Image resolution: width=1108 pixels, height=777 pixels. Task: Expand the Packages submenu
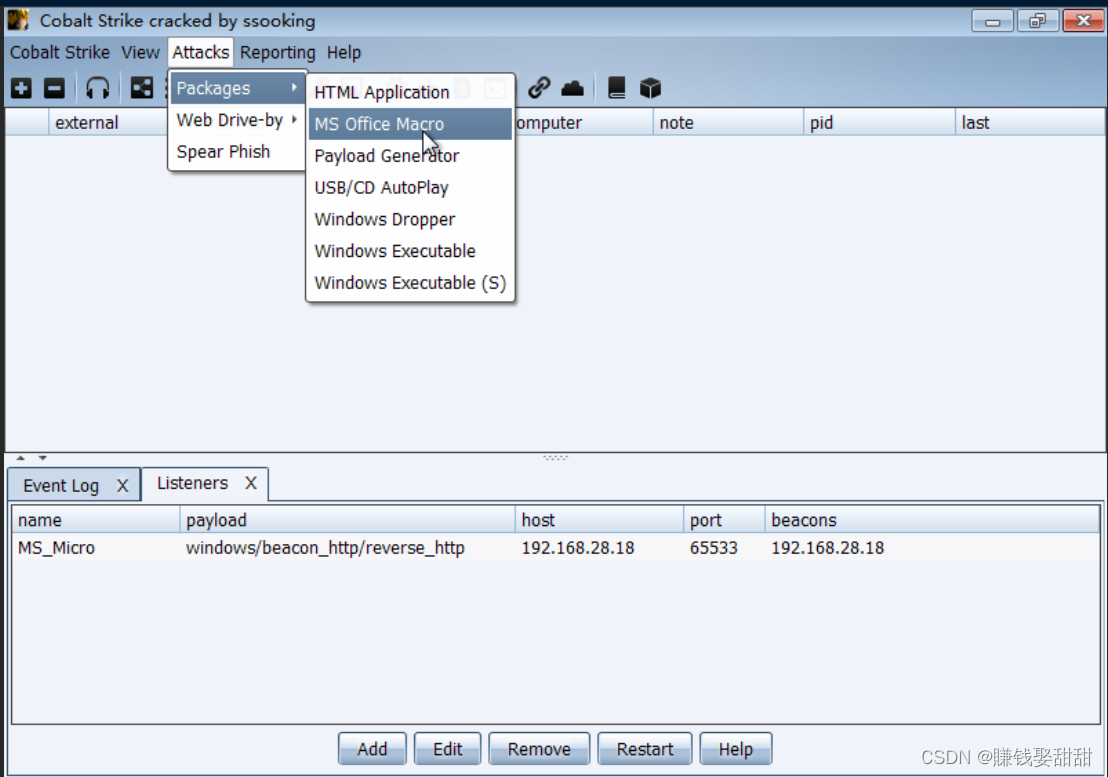(x=237, y=88)
